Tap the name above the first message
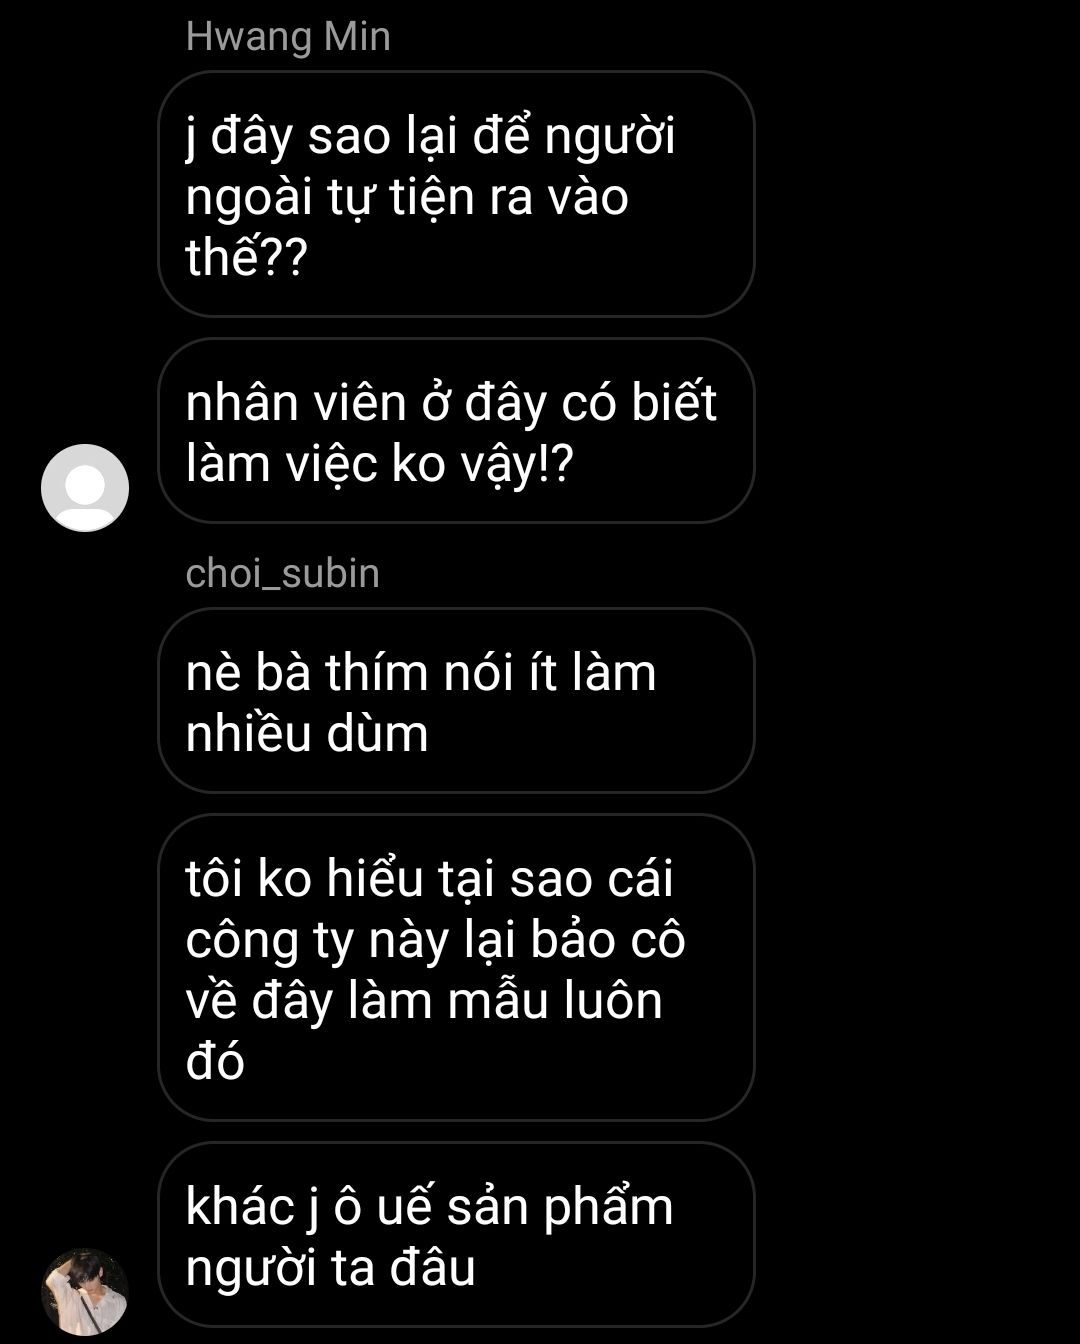 click(288, 38)
